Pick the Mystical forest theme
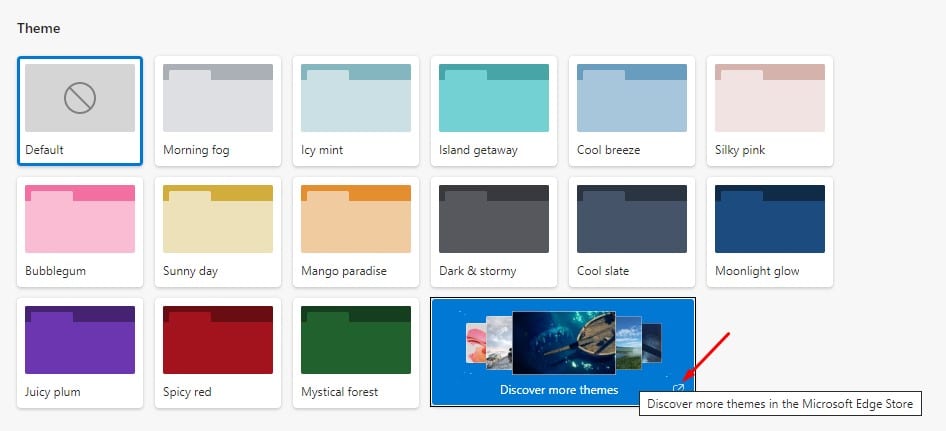 point(356,353)
